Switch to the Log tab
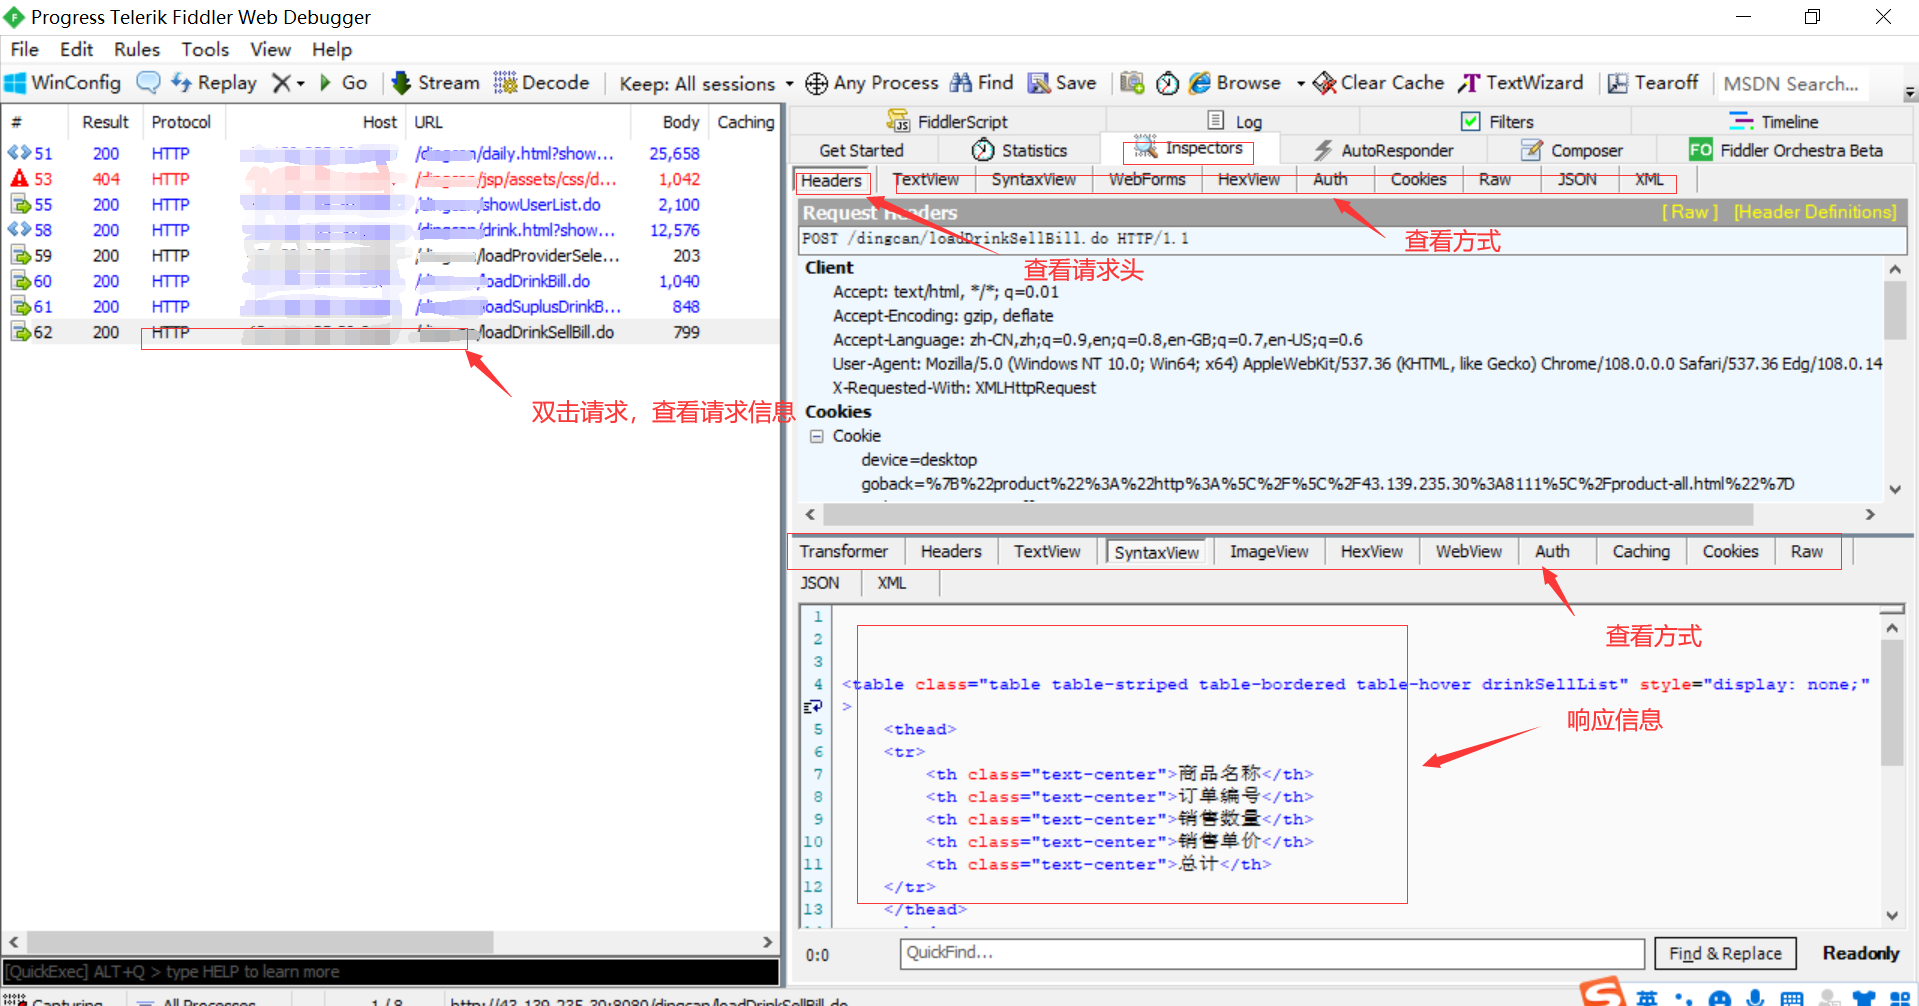The width and height of the screenshot is (1919, 1006). coord(1235,121)
